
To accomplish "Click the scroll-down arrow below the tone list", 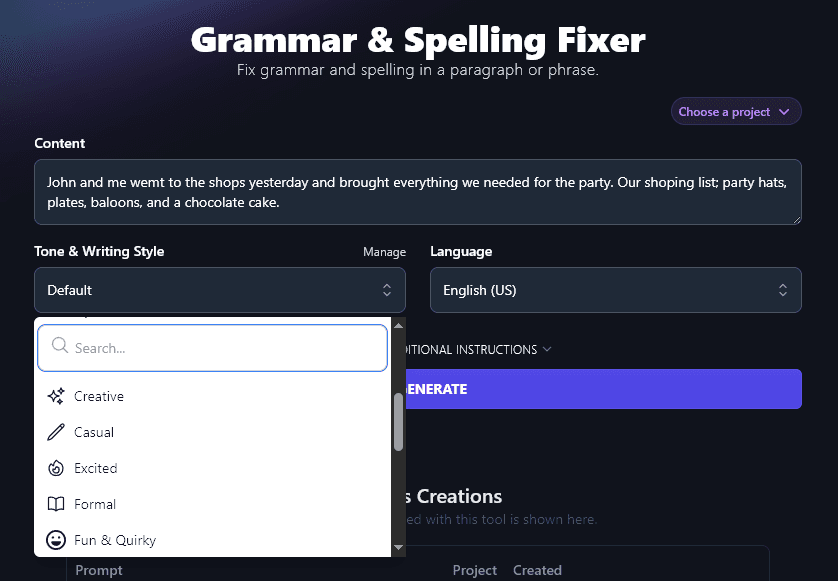I will coord(398,548).
